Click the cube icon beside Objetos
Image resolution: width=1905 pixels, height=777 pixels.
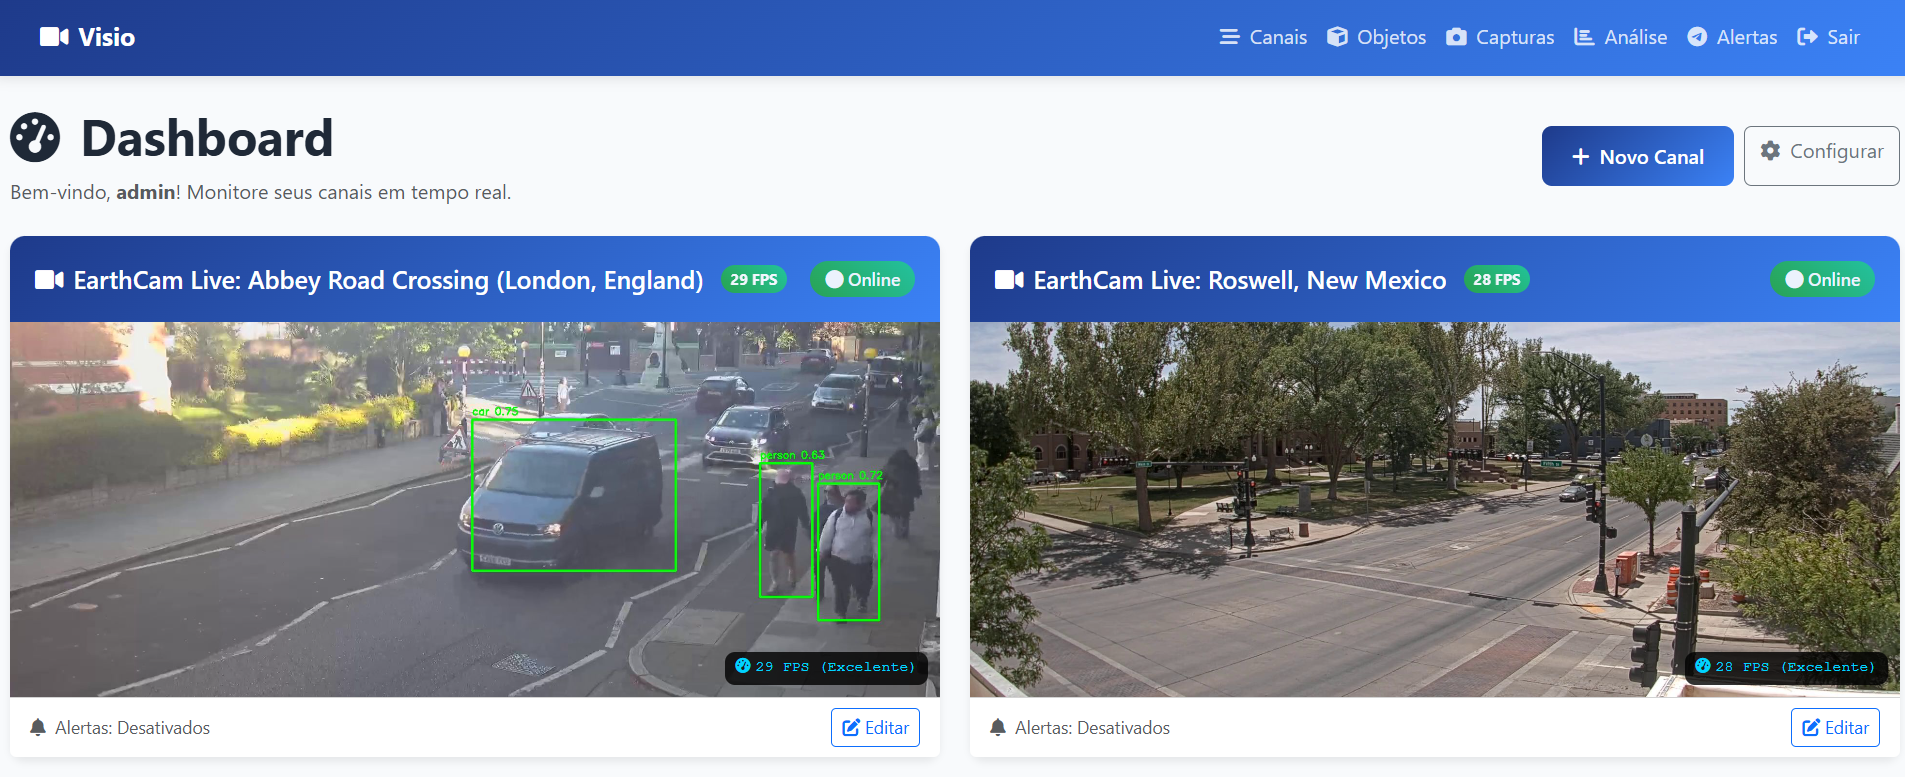coord(1337,37)
